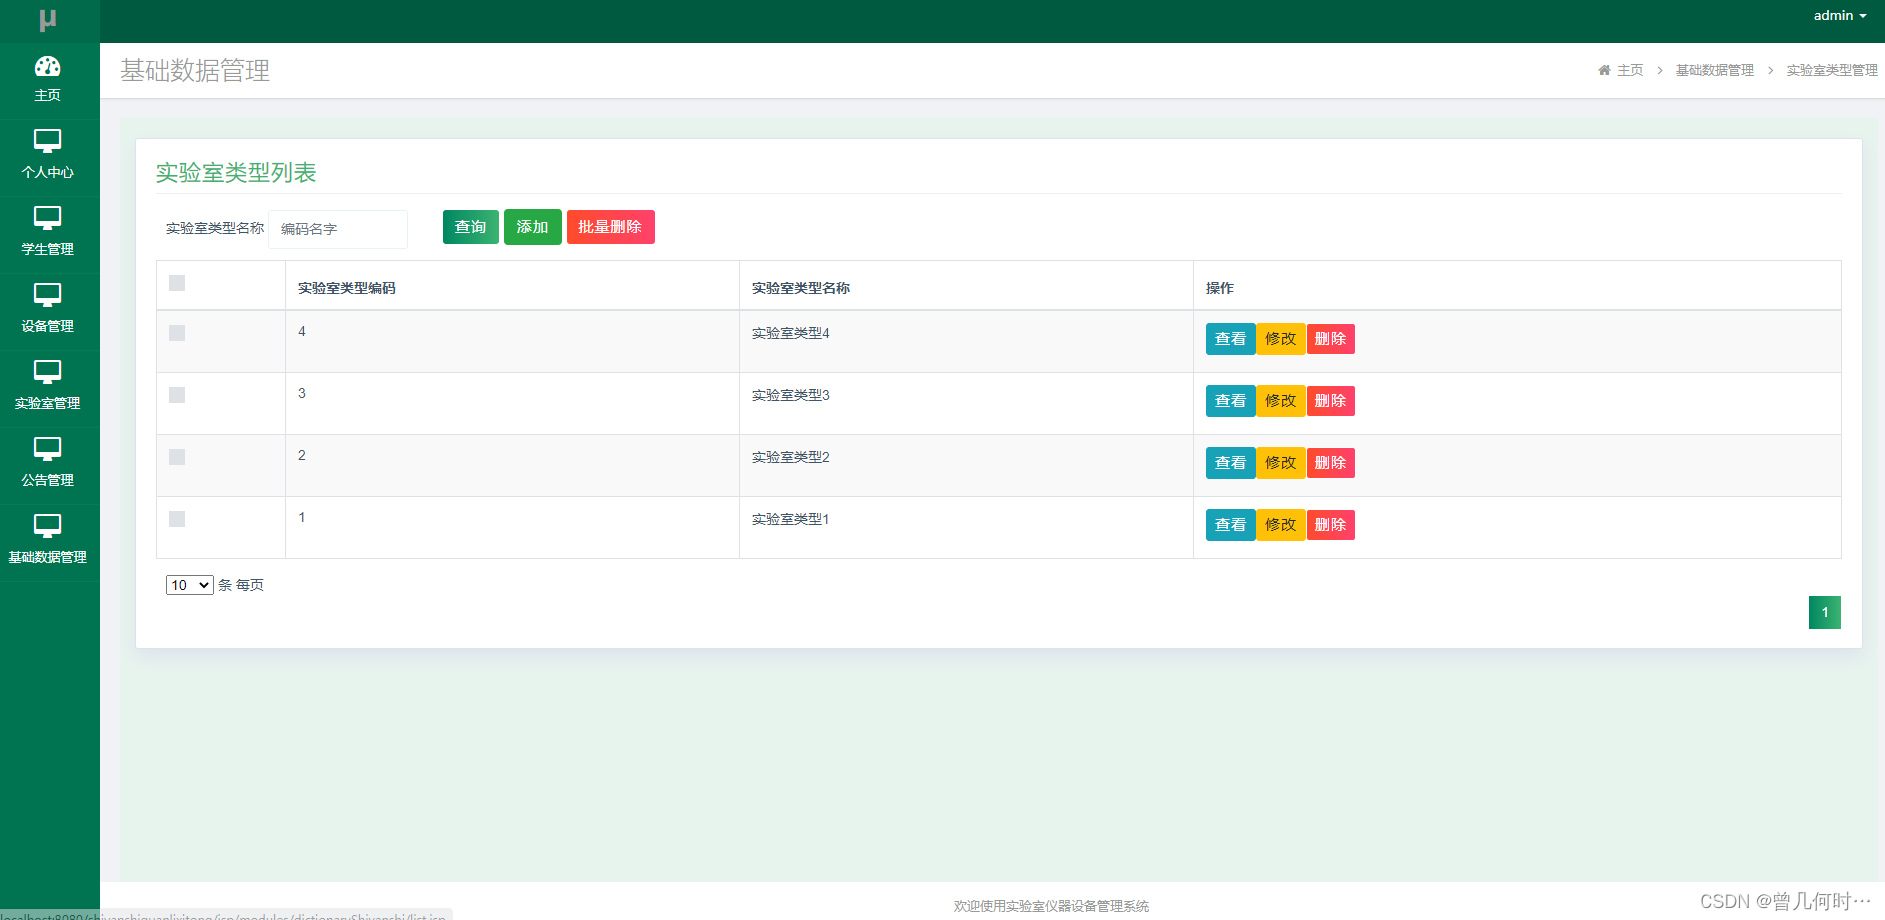
Task: Click the 批量删除 batch delete button
Action: pyautogui.click(x=611, y=227)
